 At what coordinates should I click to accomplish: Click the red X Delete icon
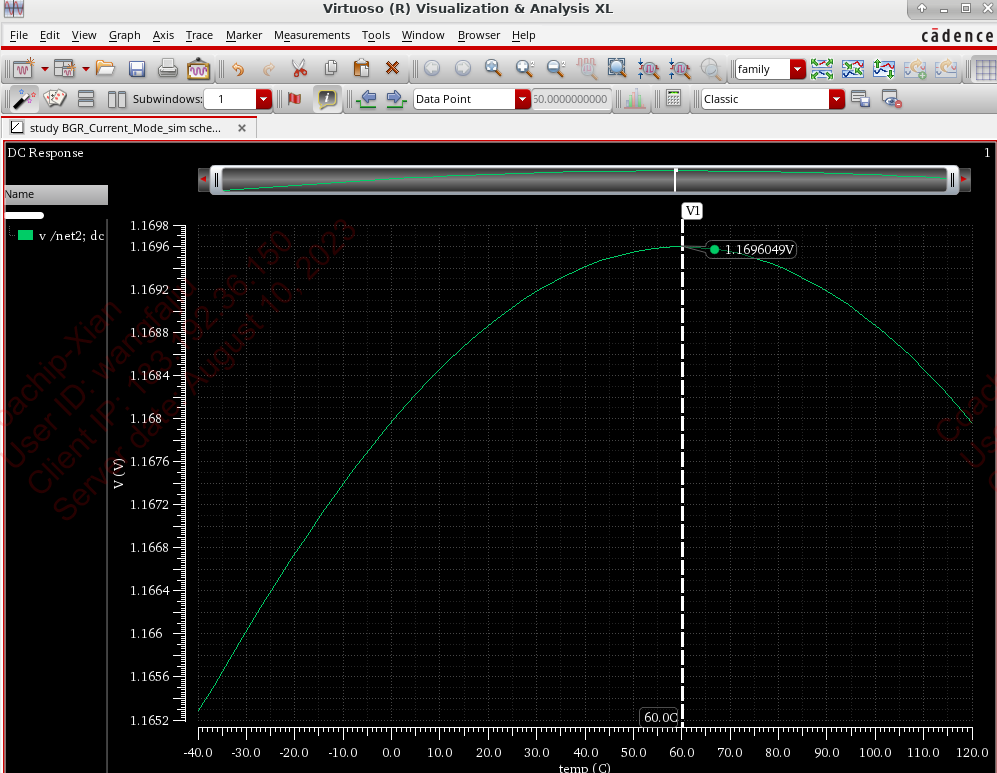[392, 69]
